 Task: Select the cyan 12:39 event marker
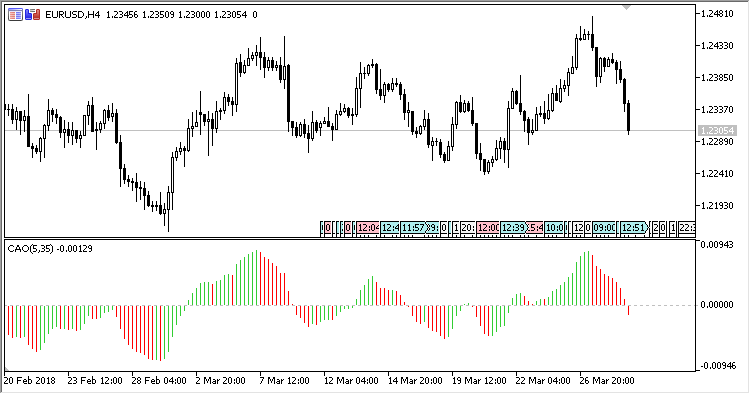pos(513,228)
